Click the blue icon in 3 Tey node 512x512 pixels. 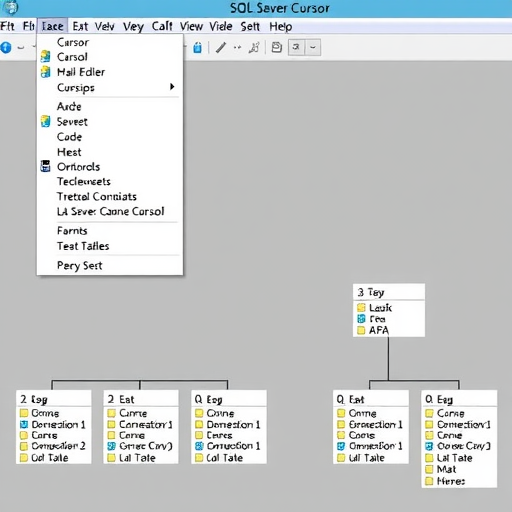pyautogui.click(x=361, y=319)
